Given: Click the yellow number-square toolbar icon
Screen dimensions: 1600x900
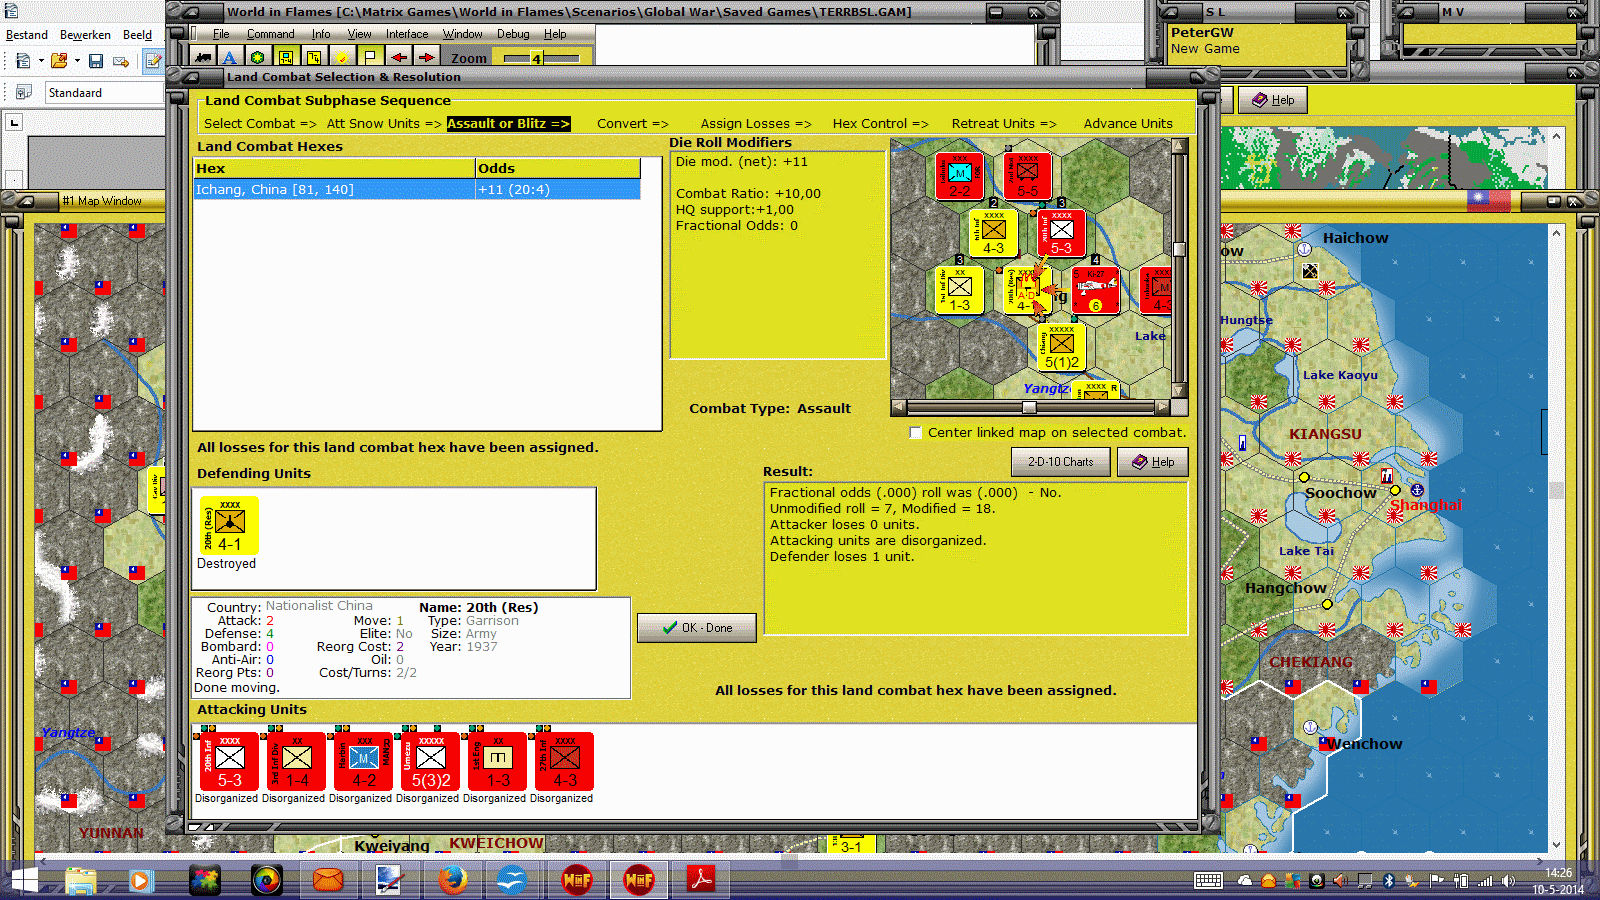Looking at the screenshot, I should [314, 58].
